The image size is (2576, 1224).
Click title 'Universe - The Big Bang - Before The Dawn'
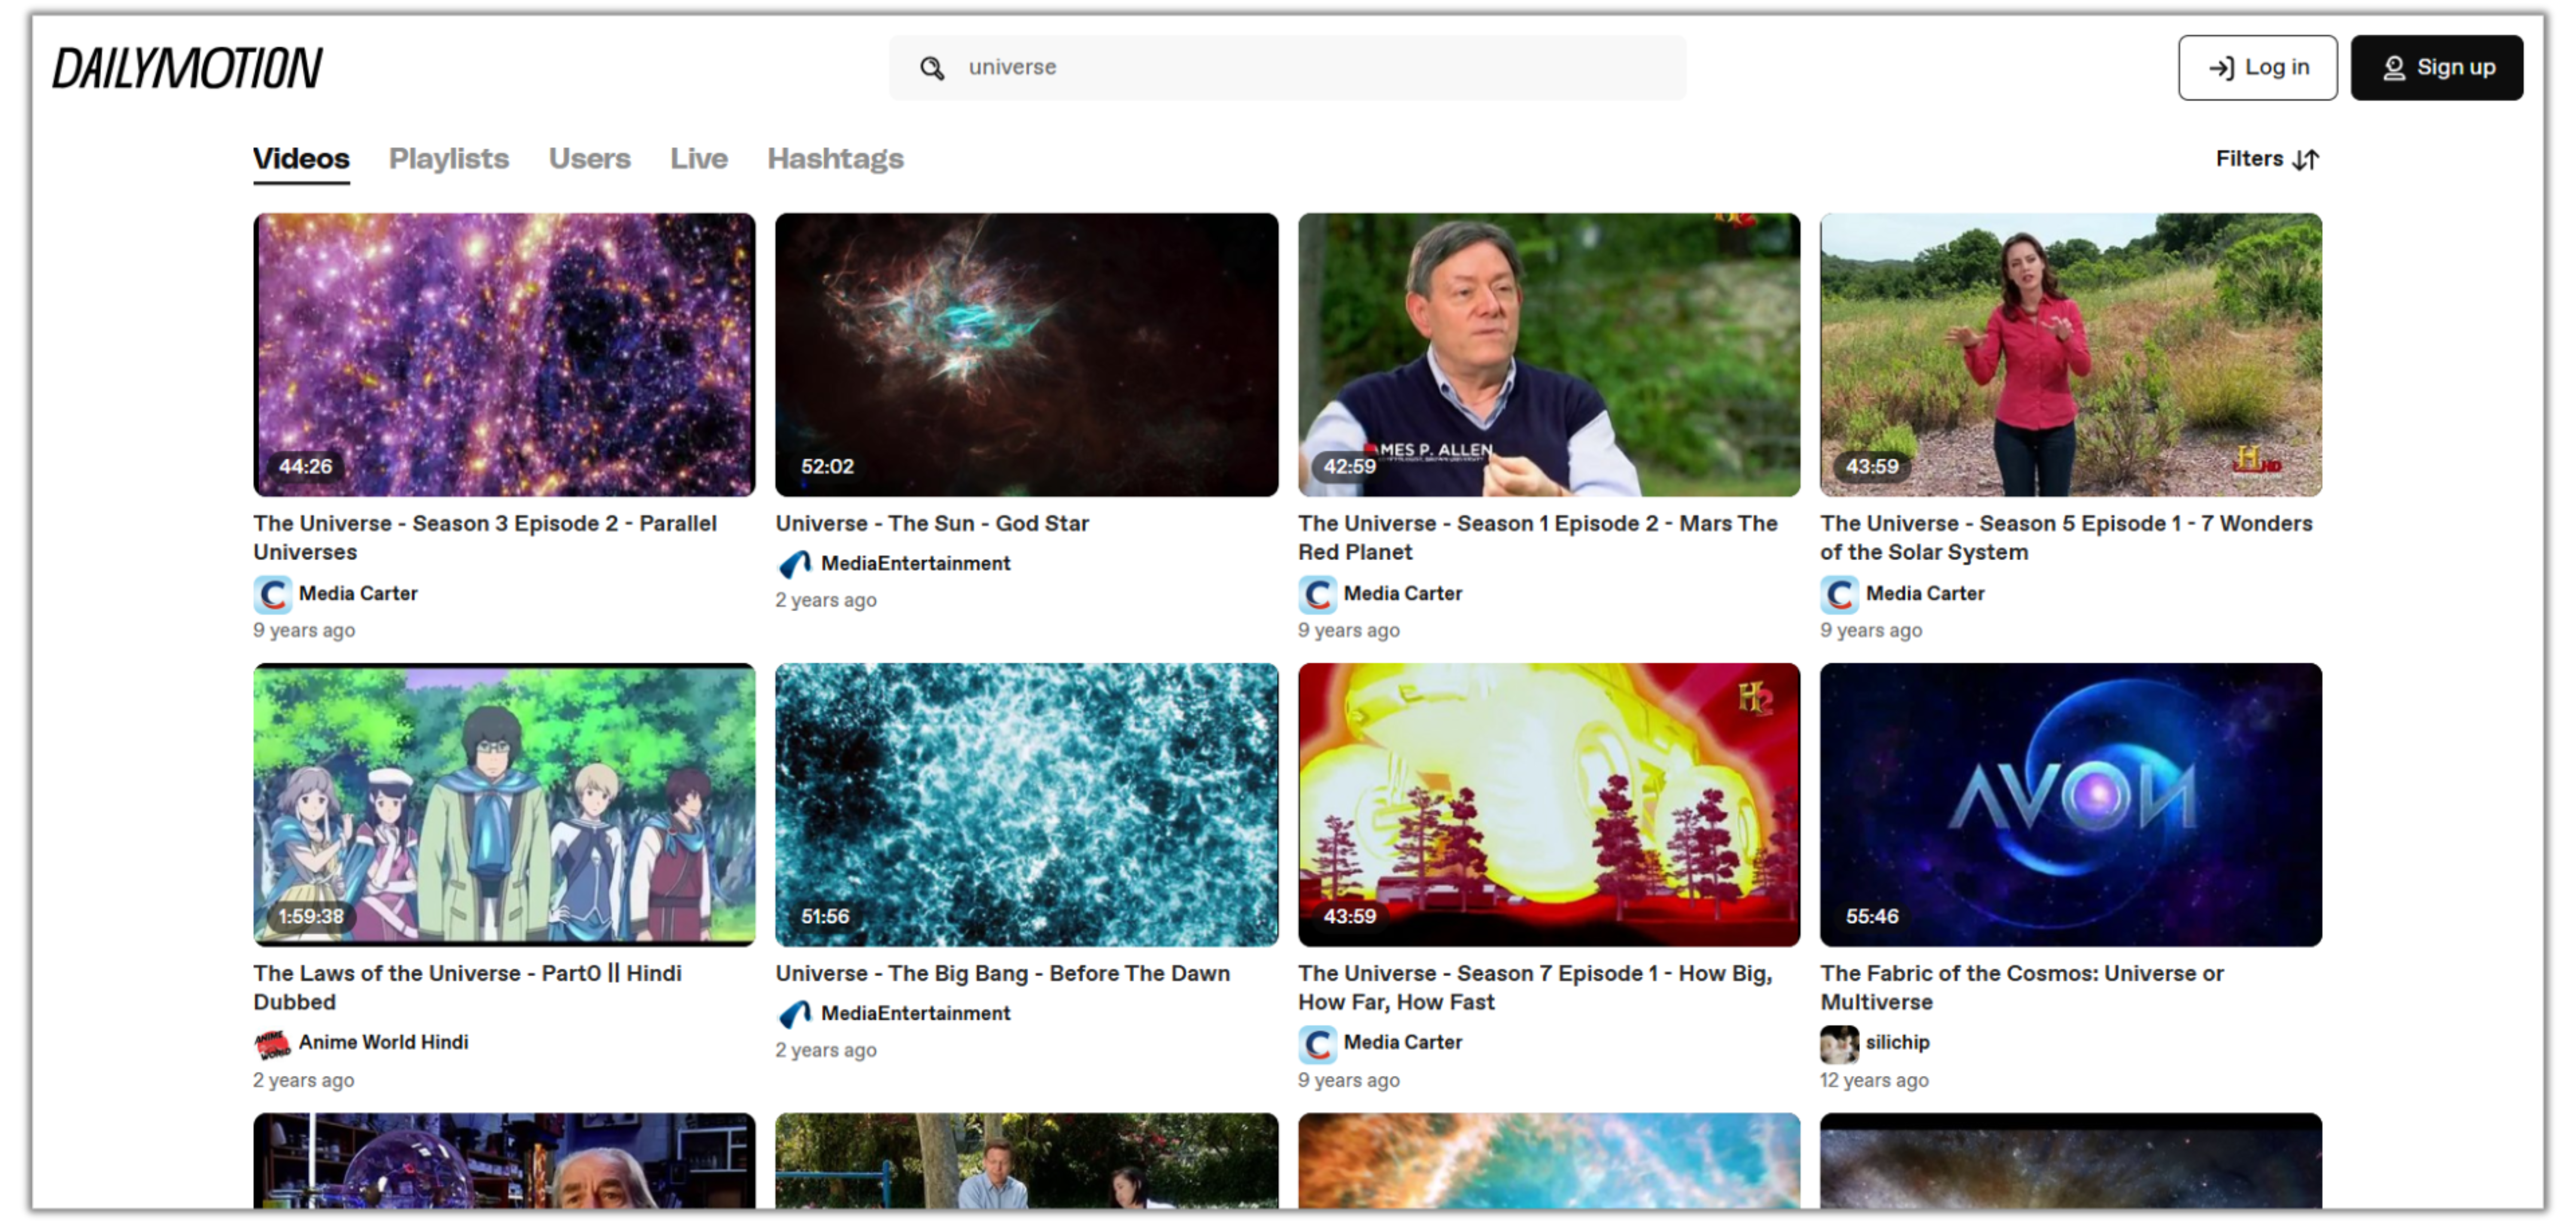[1003, 973]
